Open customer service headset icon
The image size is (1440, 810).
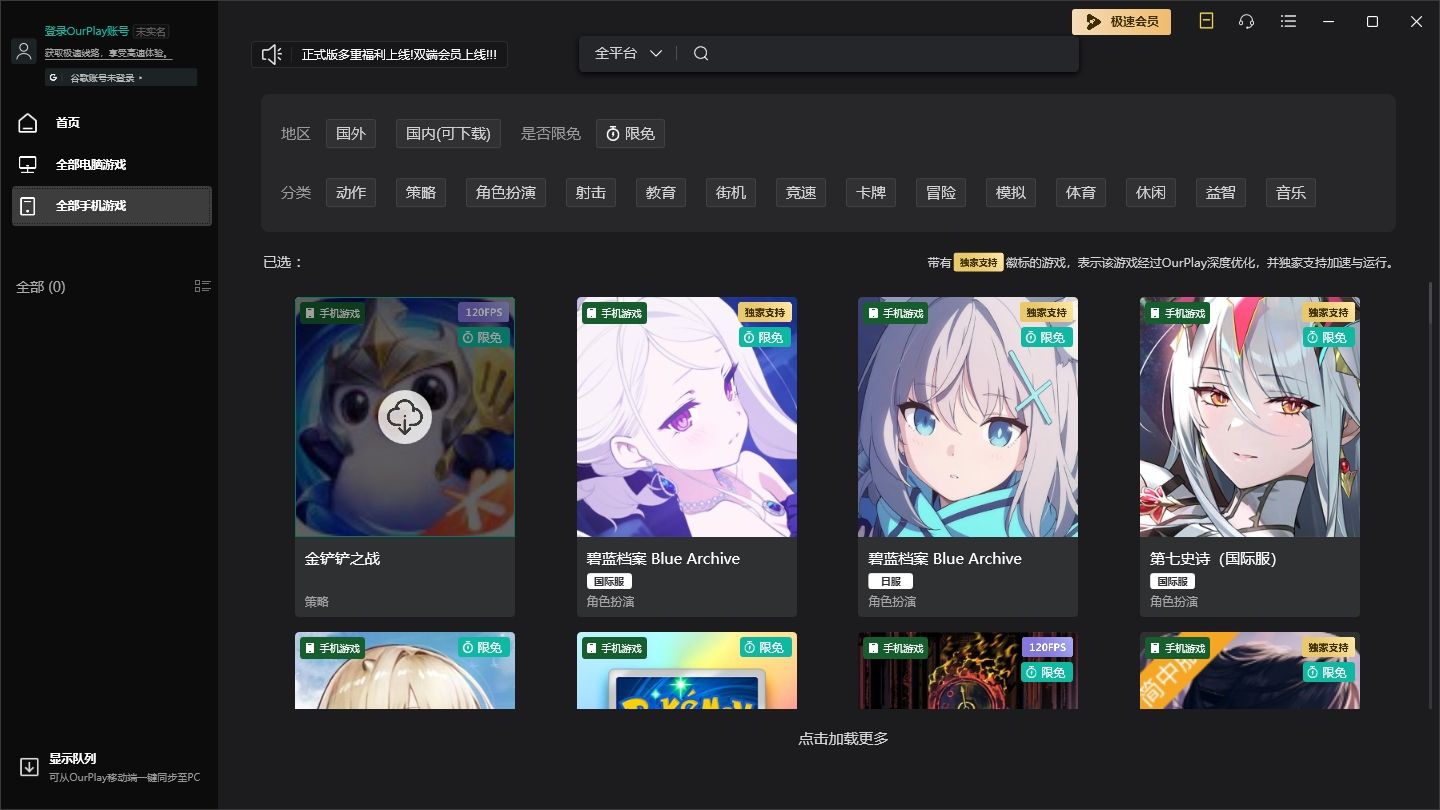click(x=1246, y=21)
